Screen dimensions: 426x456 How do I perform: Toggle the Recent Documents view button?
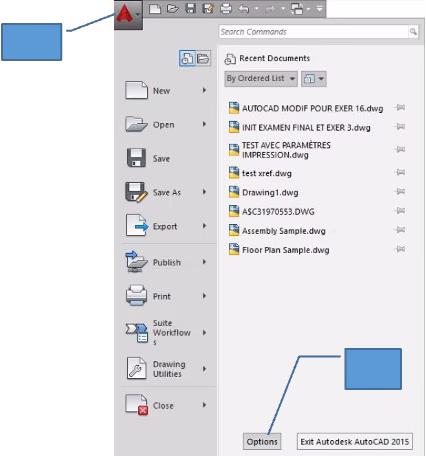tap(187, 59)
